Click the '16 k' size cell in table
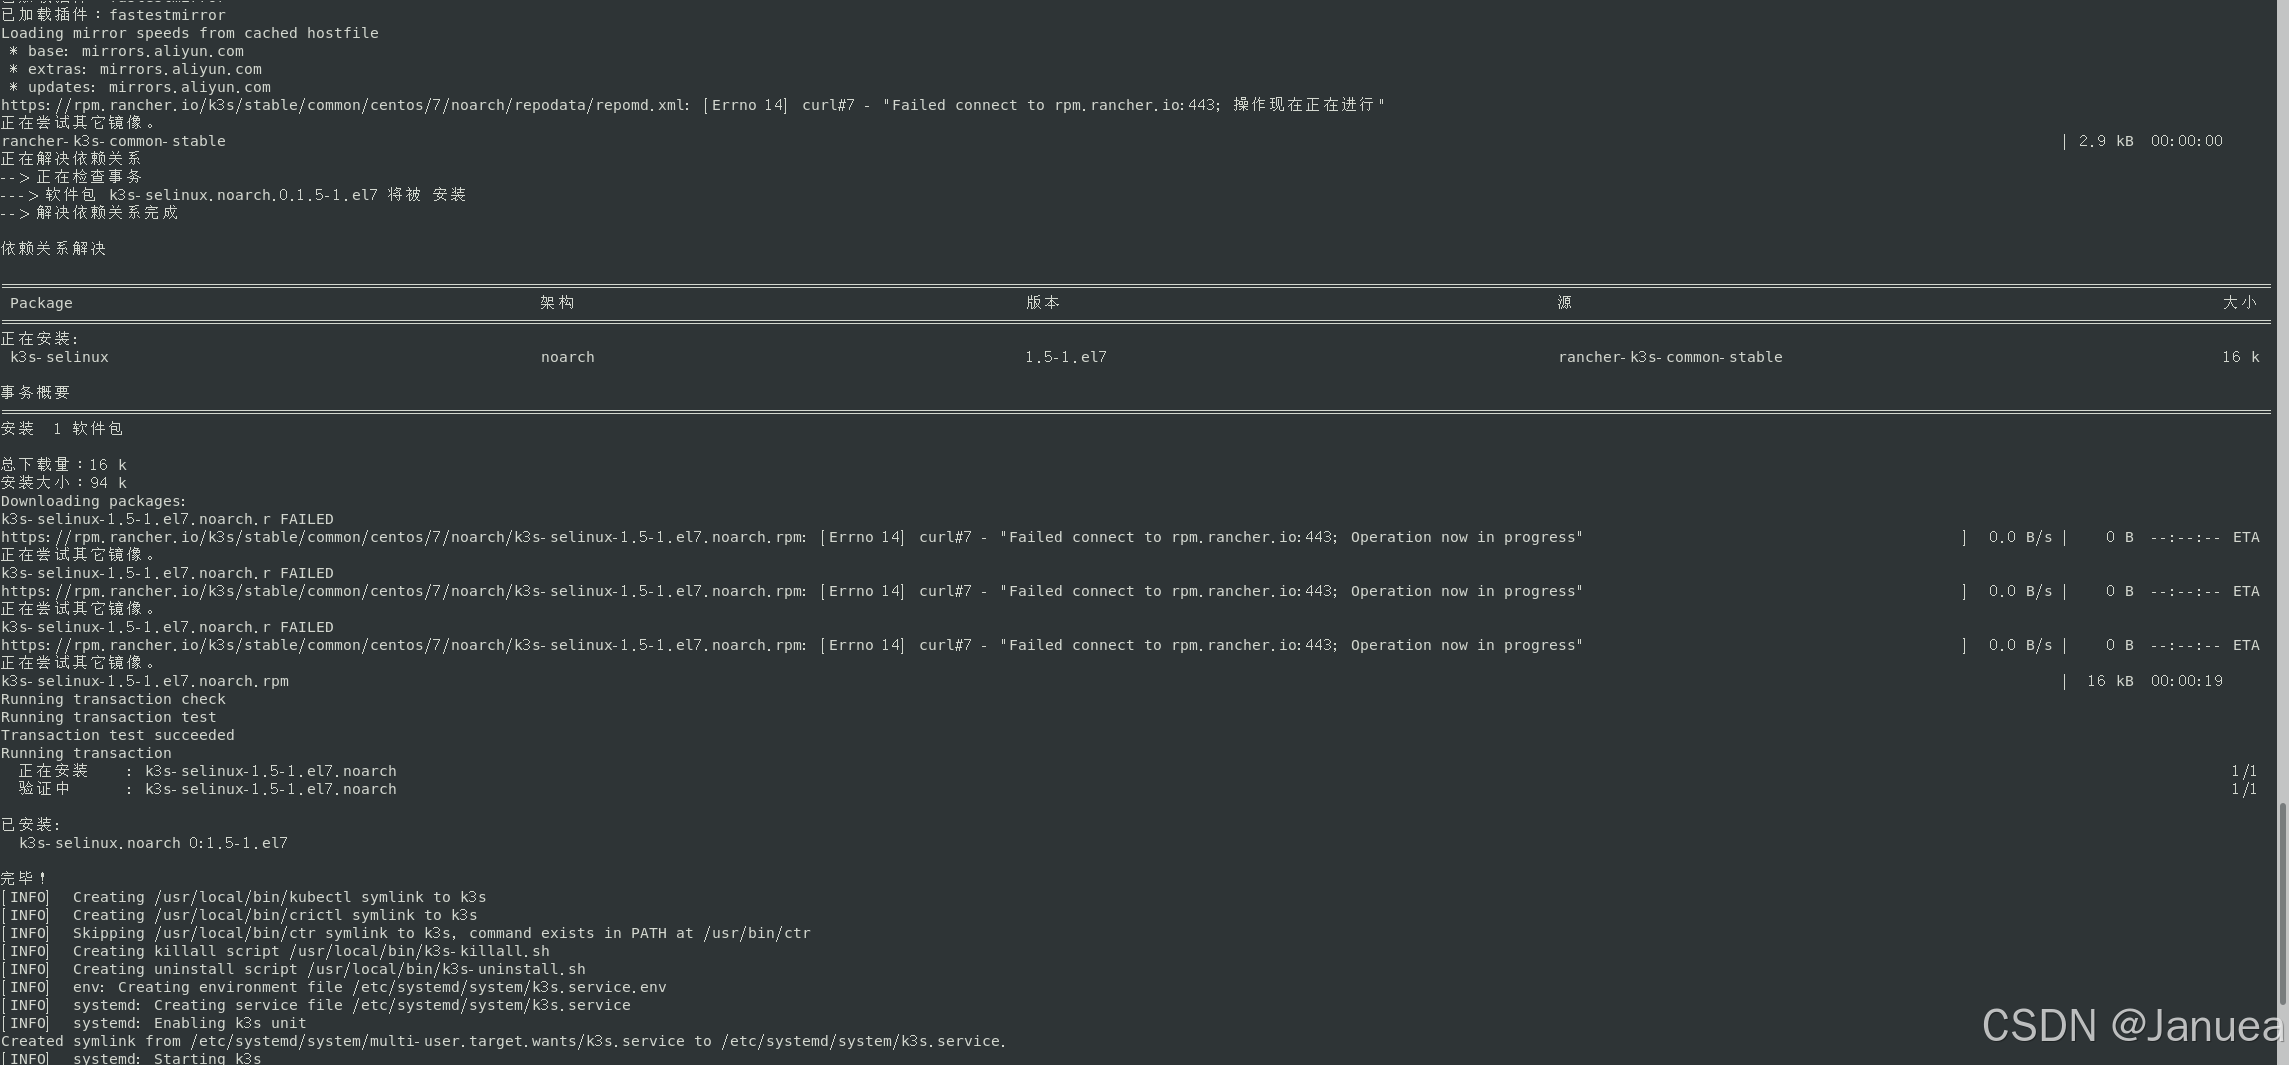2289x1065 pixels. point(2240,357)
